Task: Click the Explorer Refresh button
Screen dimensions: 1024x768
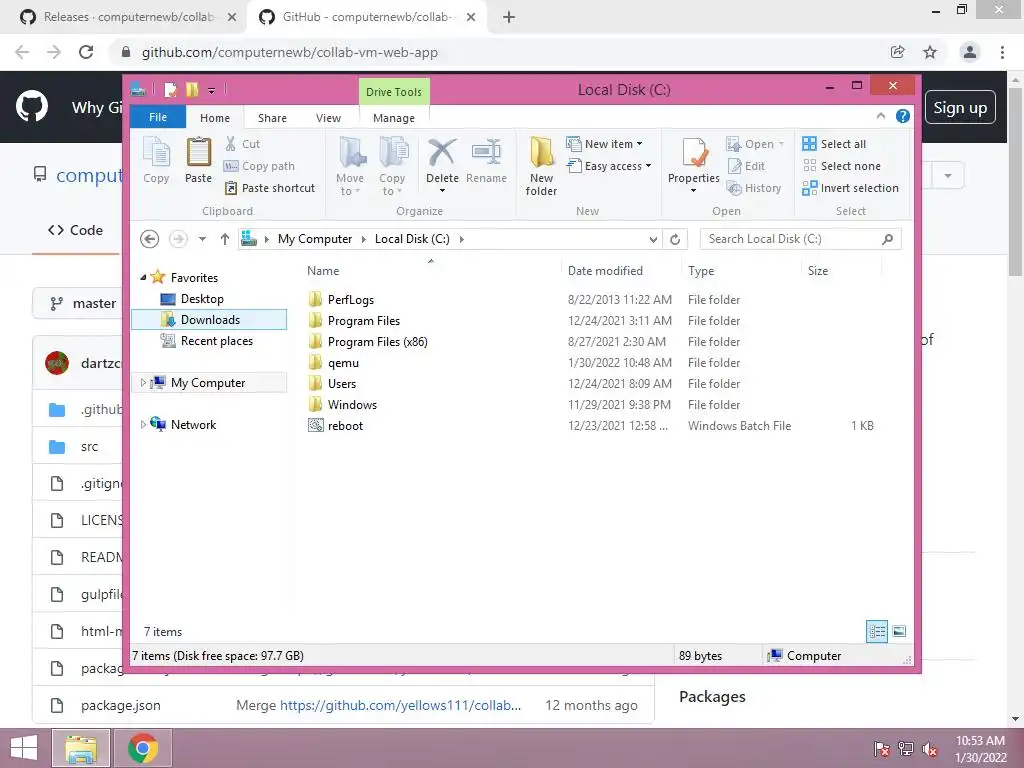Action: [x=675, y=240]
